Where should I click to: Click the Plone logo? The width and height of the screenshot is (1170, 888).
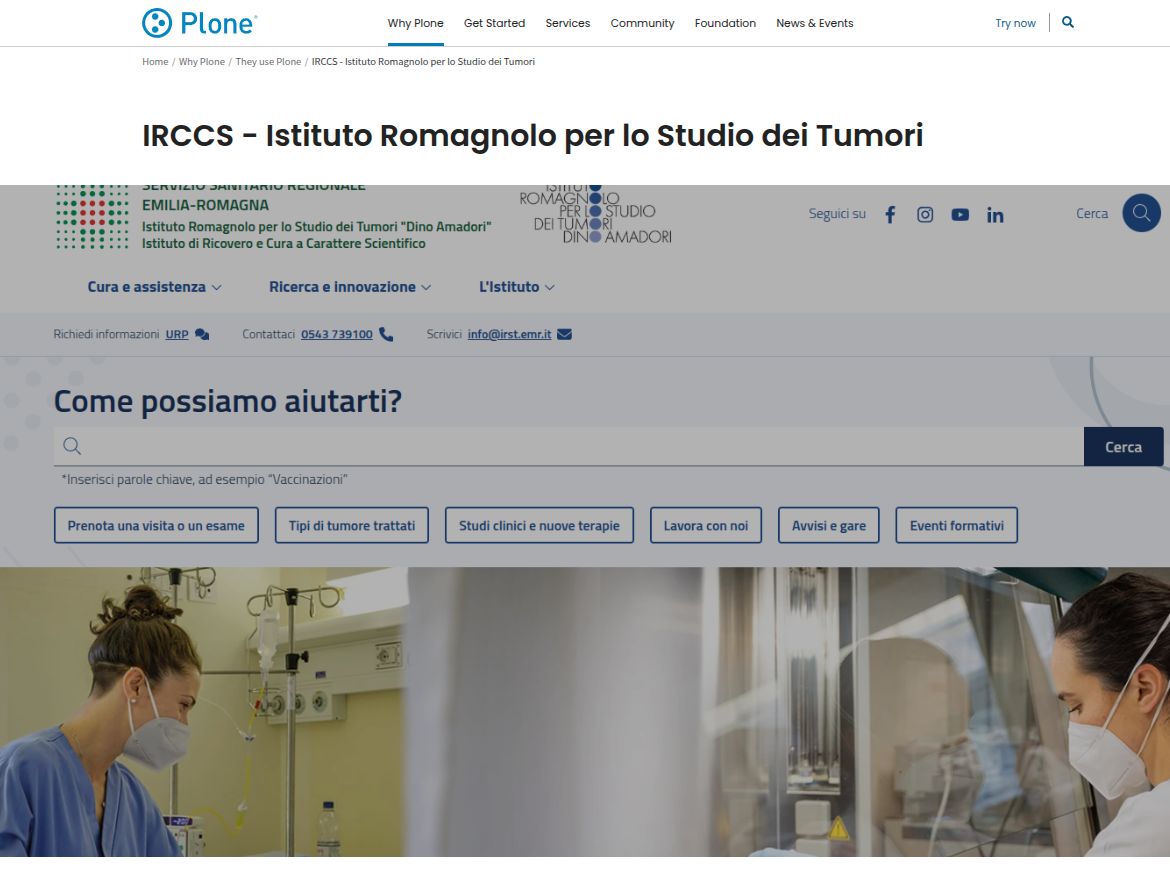[x=199, y=23]
